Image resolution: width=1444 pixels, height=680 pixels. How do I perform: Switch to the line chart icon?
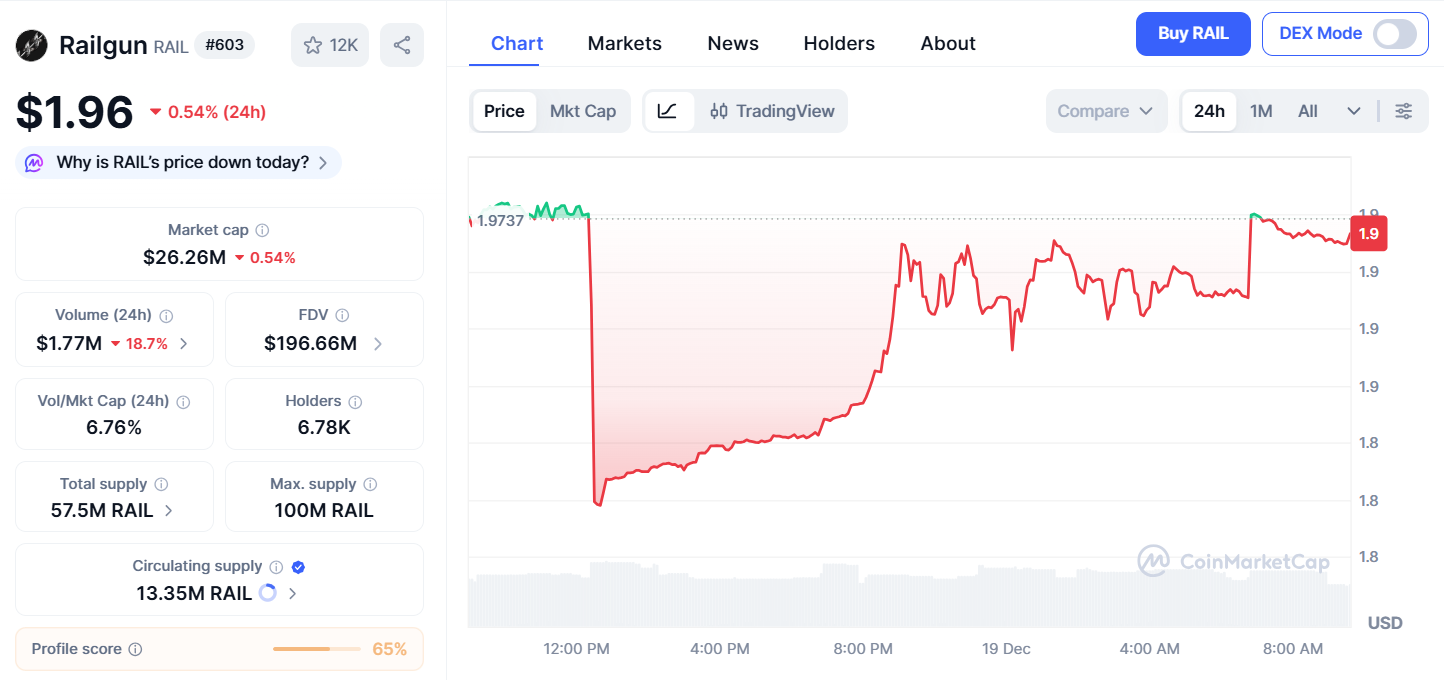click(668, 111)
